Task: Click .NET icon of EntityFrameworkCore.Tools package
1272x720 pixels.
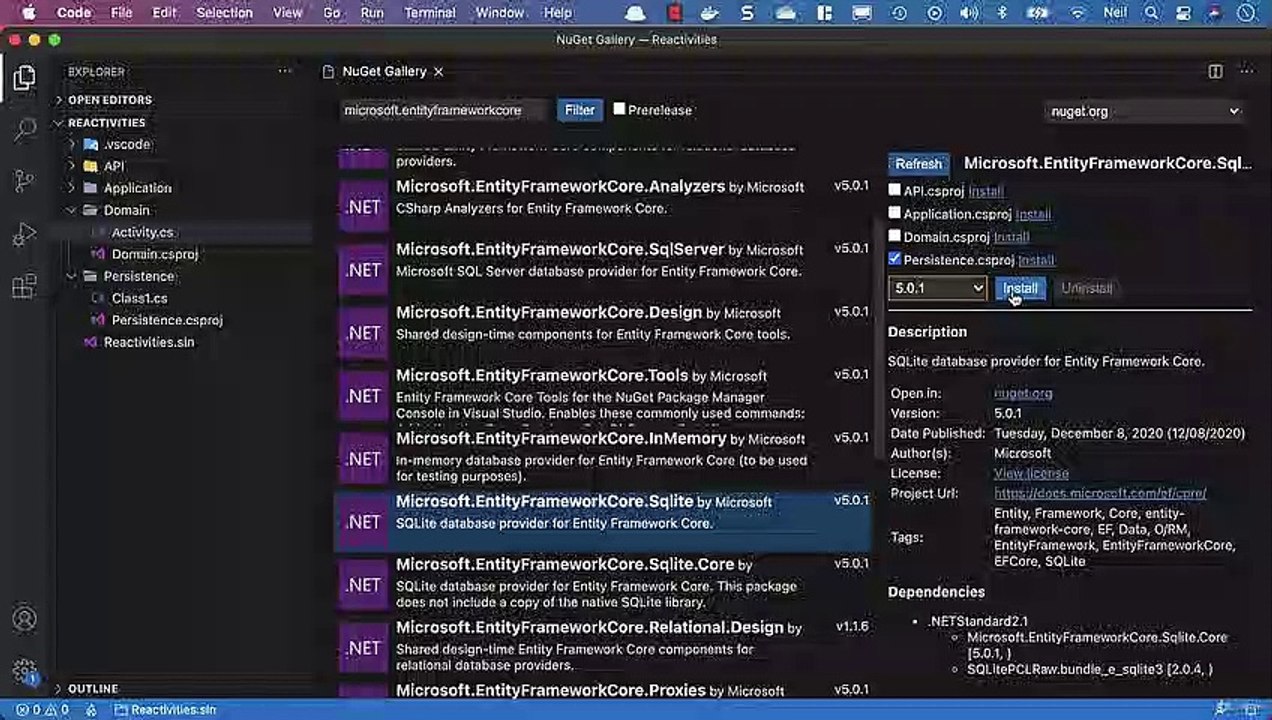Action: 363,396
